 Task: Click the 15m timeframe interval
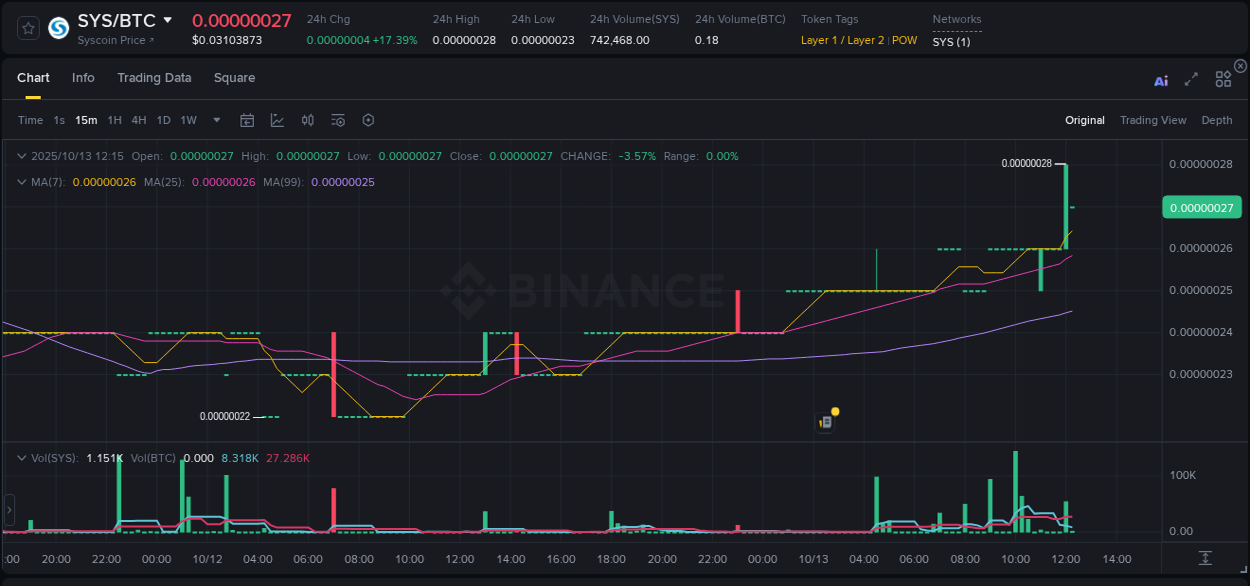tap(86, 120)
